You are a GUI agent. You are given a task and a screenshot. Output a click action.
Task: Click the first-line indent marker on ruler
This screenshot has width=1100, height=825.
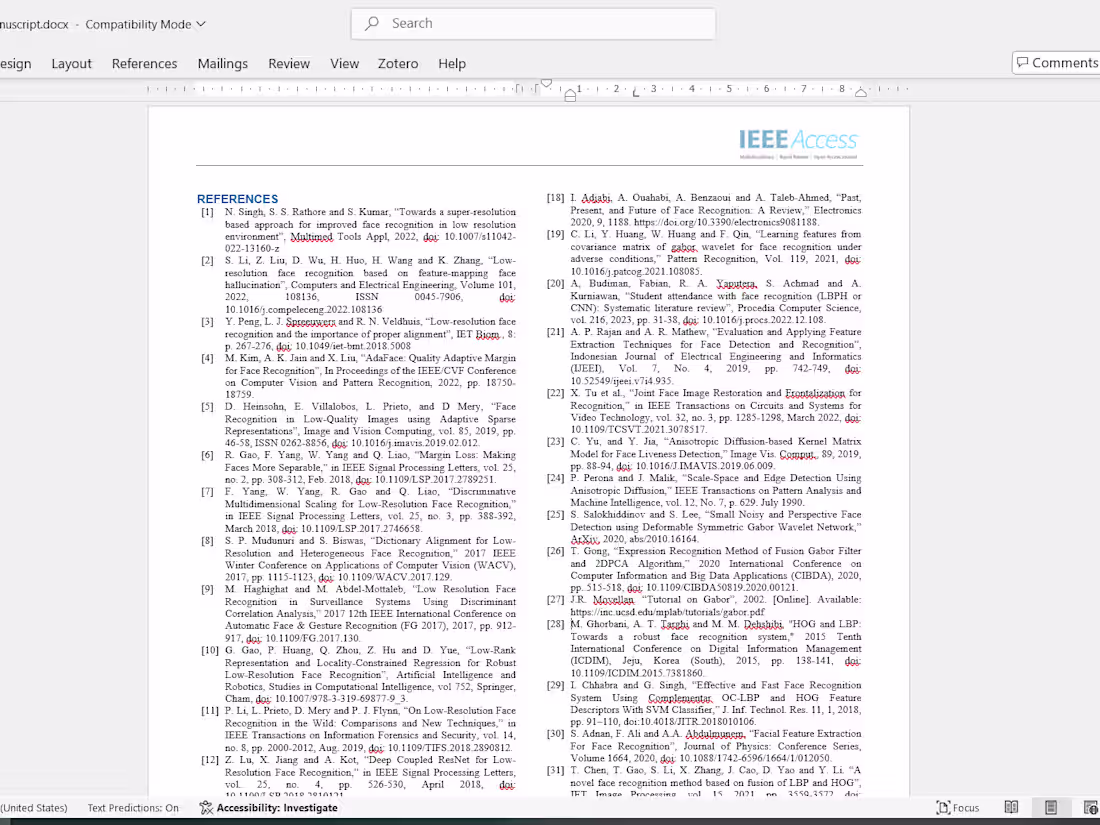[x=546, y=84]
